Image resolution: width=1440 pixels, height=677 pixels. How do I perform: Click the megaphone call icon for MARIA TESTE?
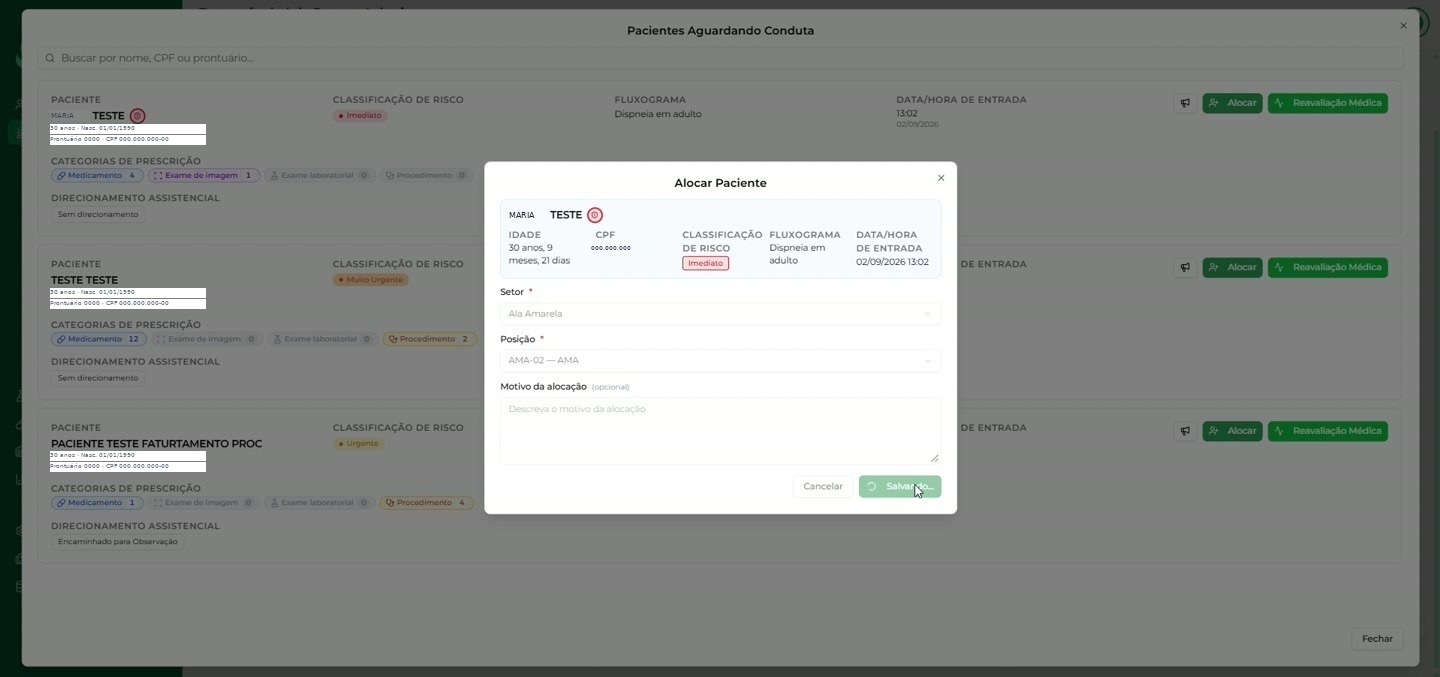coord(1185,103)
